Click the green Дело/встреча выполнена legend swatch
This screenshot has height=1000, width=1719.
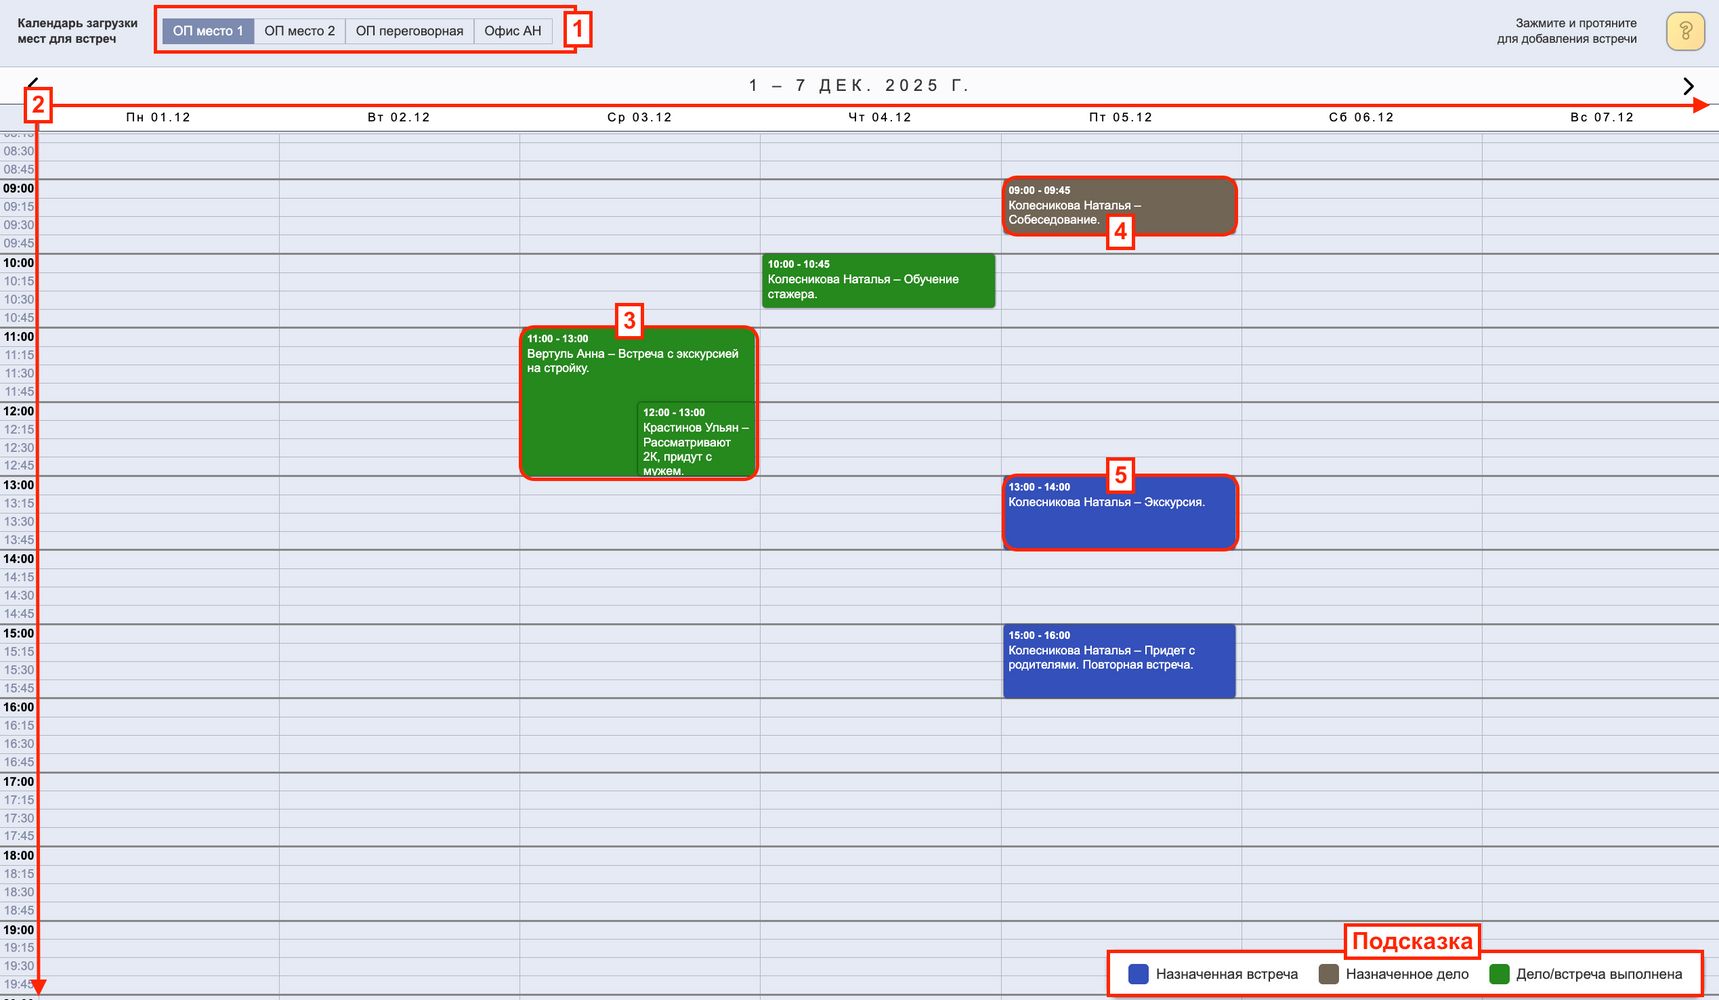coord(1499,974)
